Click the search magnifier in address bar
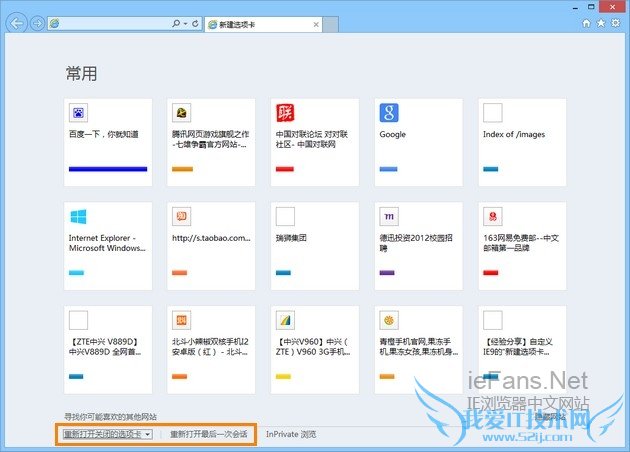This screenshot has height=452, width=630. (x=176, y=24)
